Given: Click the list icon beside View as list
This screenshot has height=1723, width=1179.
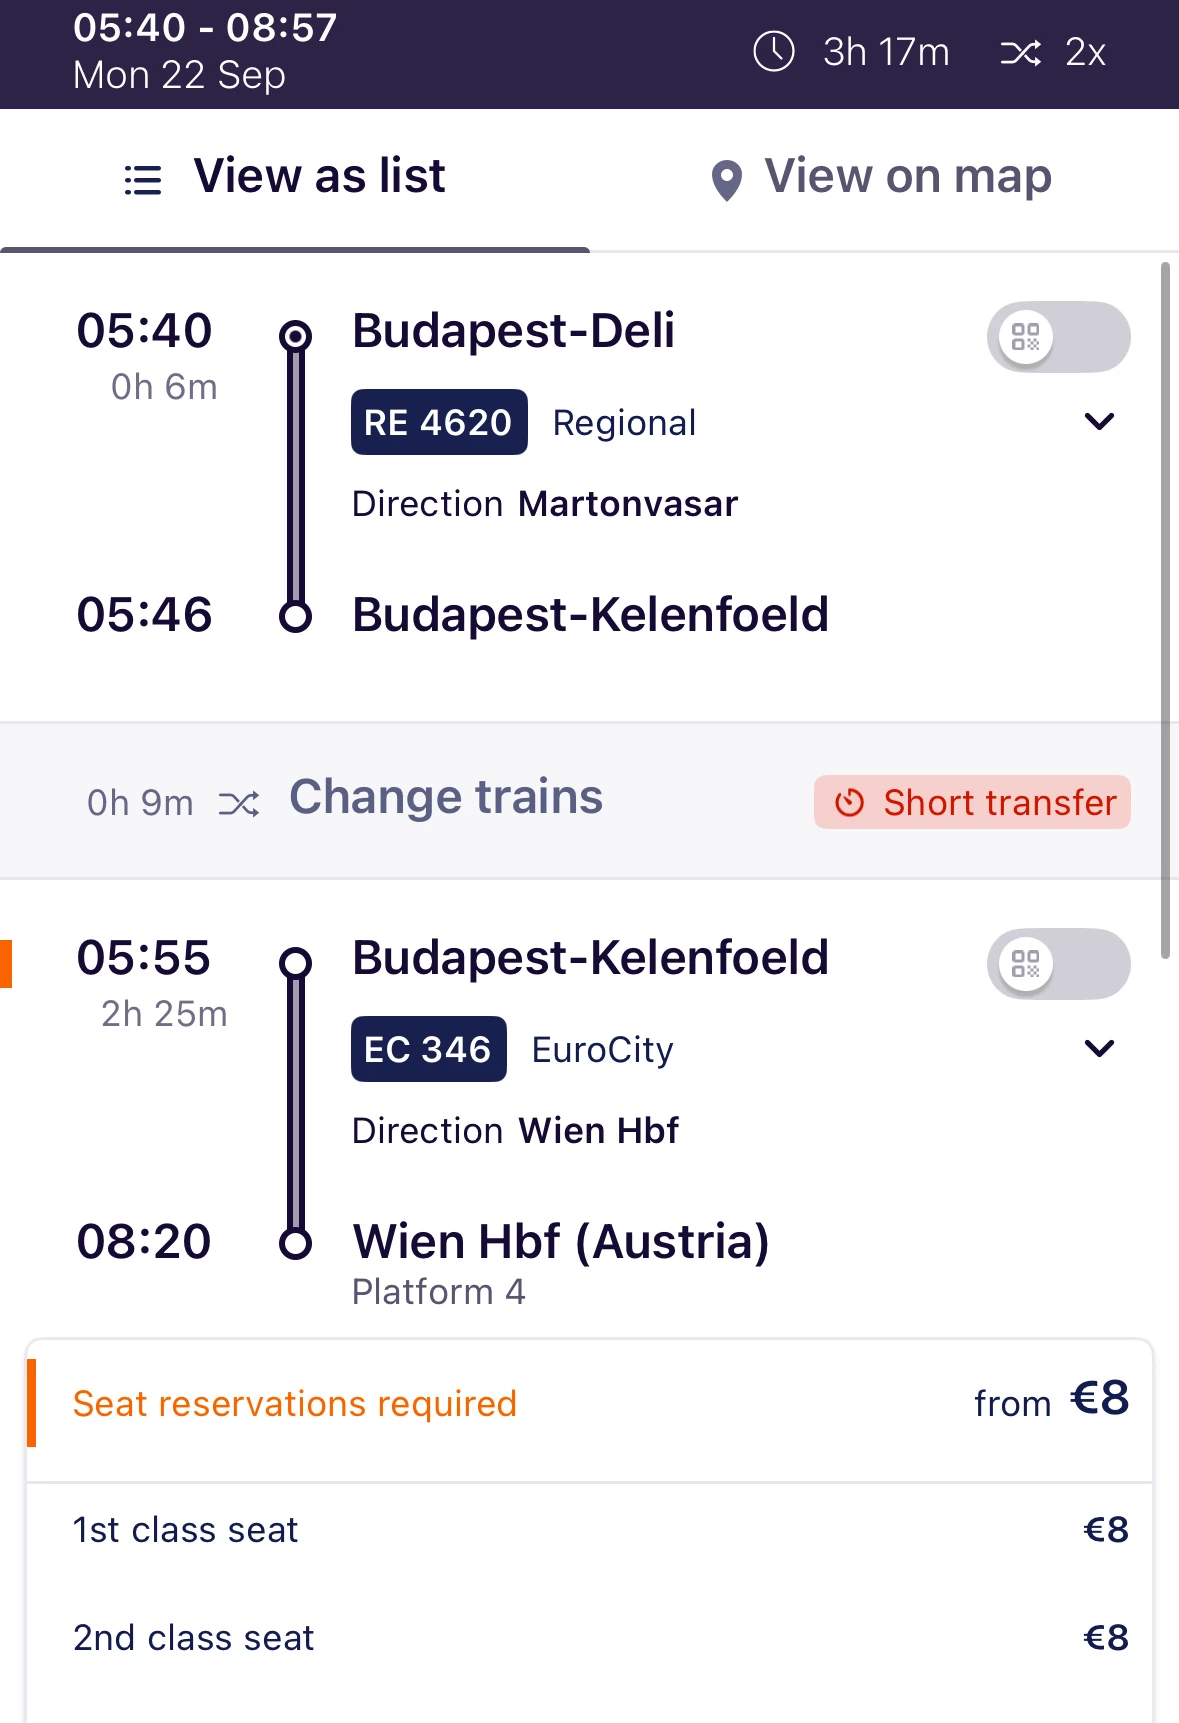Looking at the screenshot, I should [x=143, y=180].
